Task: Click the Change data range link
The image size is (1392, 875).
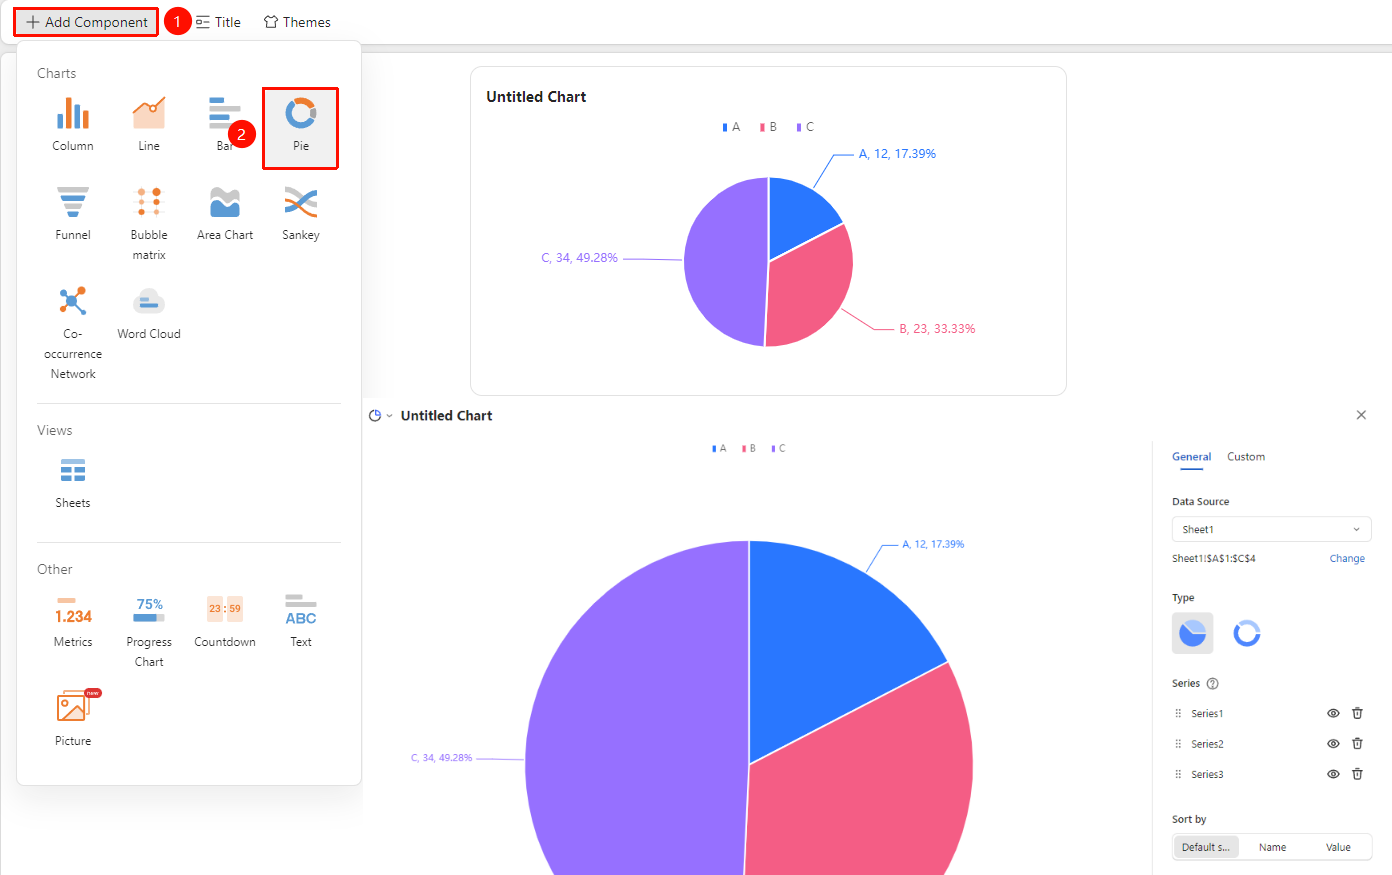Action: click(1347, 559)
